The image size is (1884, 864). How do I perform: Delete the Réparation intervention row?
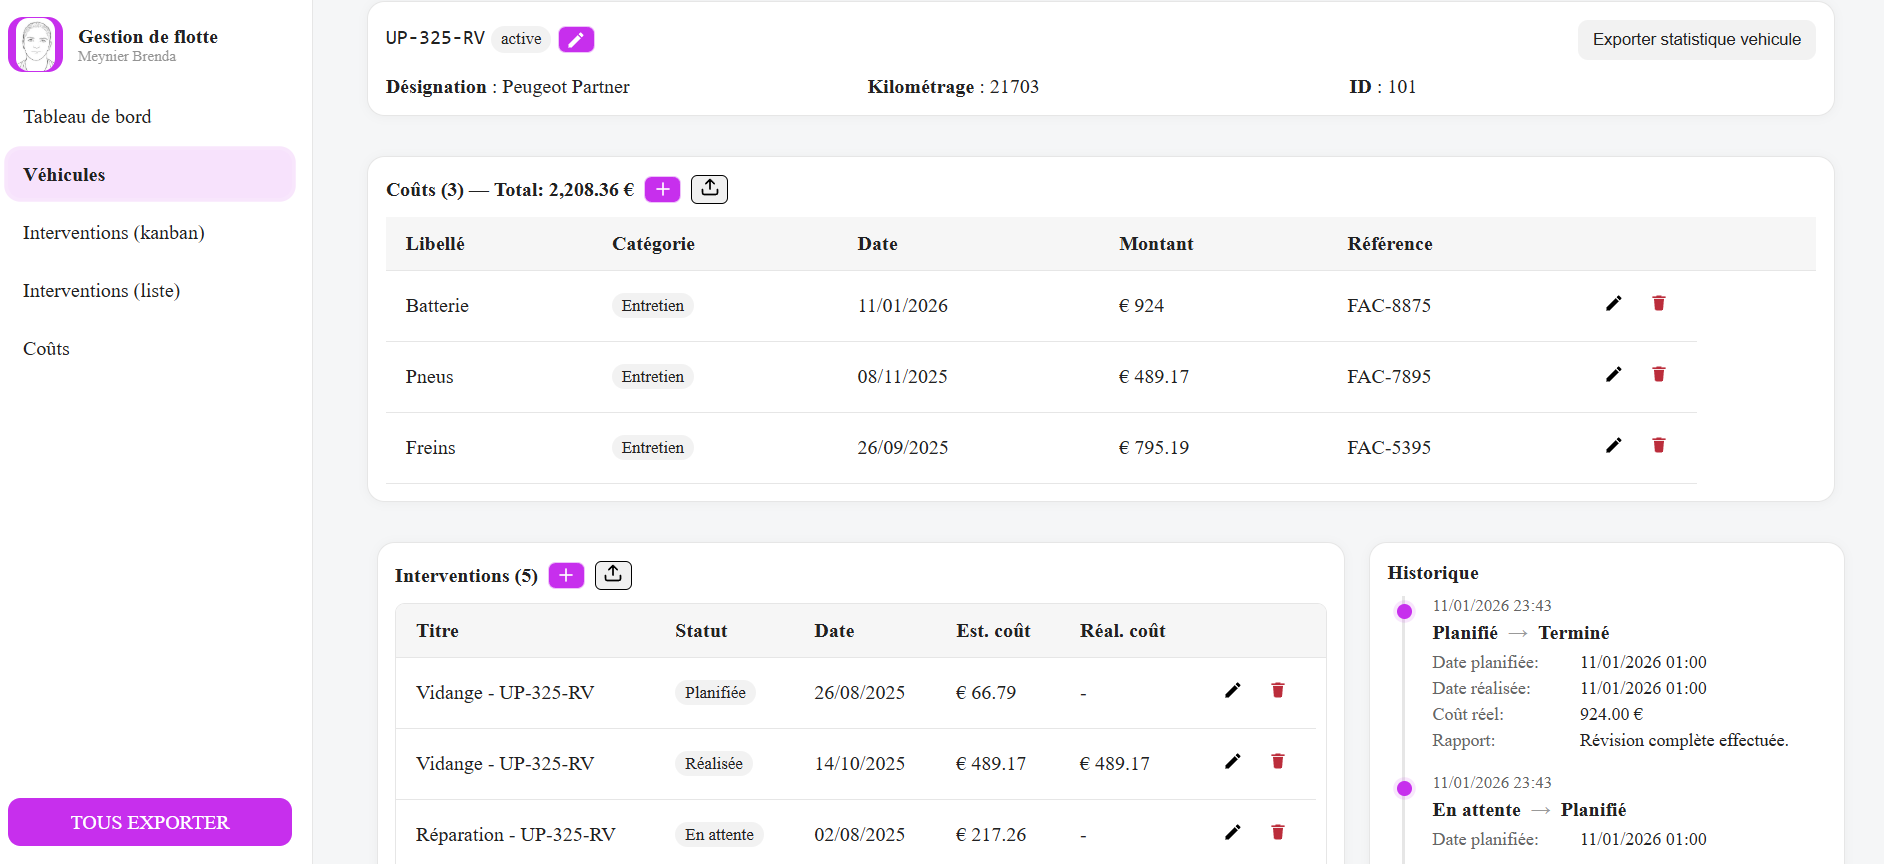[x=1277, y=833]
